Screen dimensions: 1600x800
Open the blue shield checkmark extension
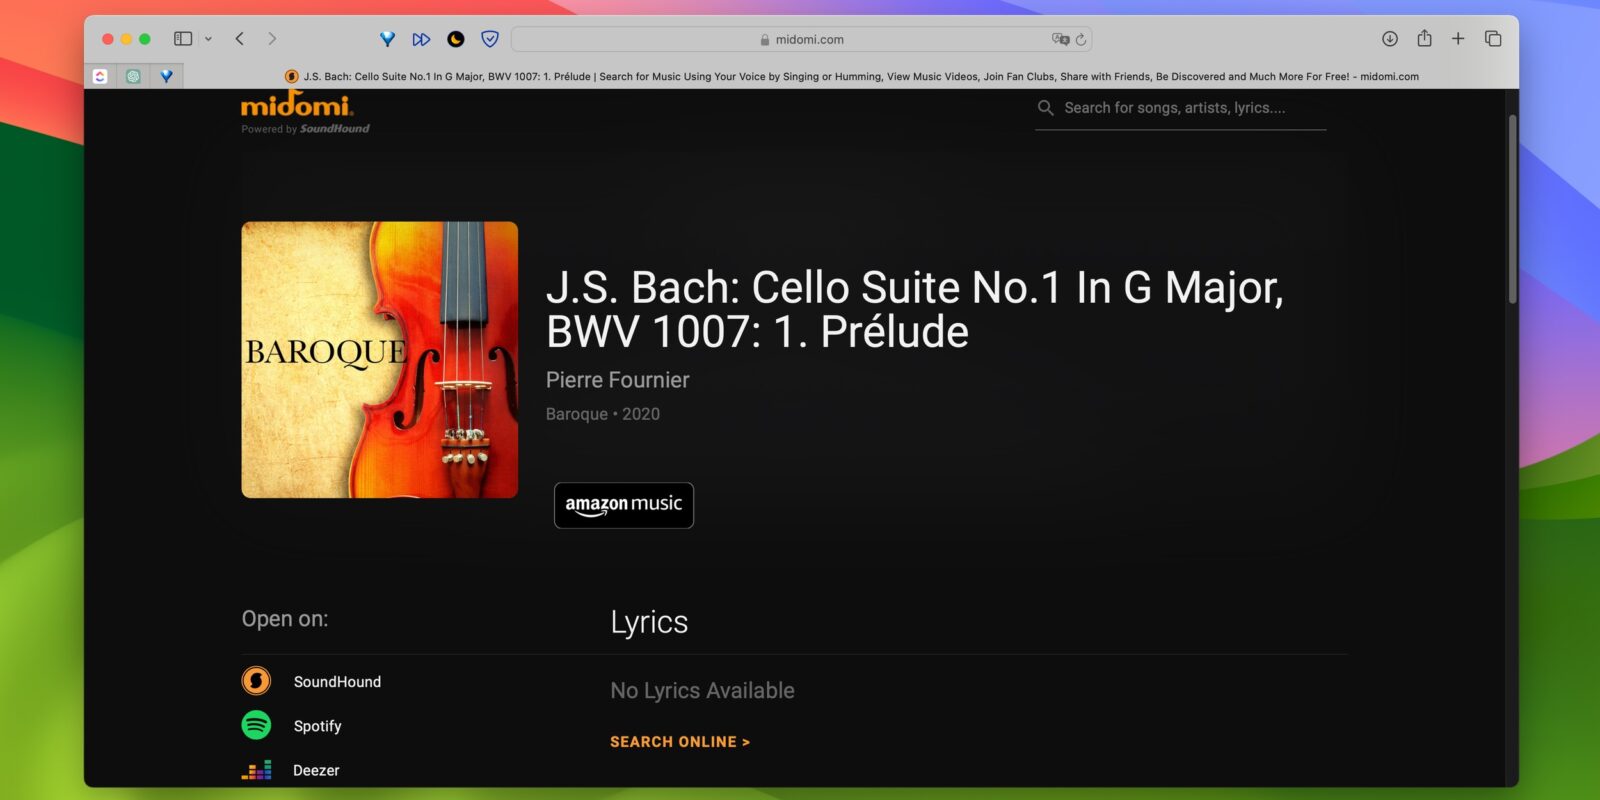[x=490, y=39]
